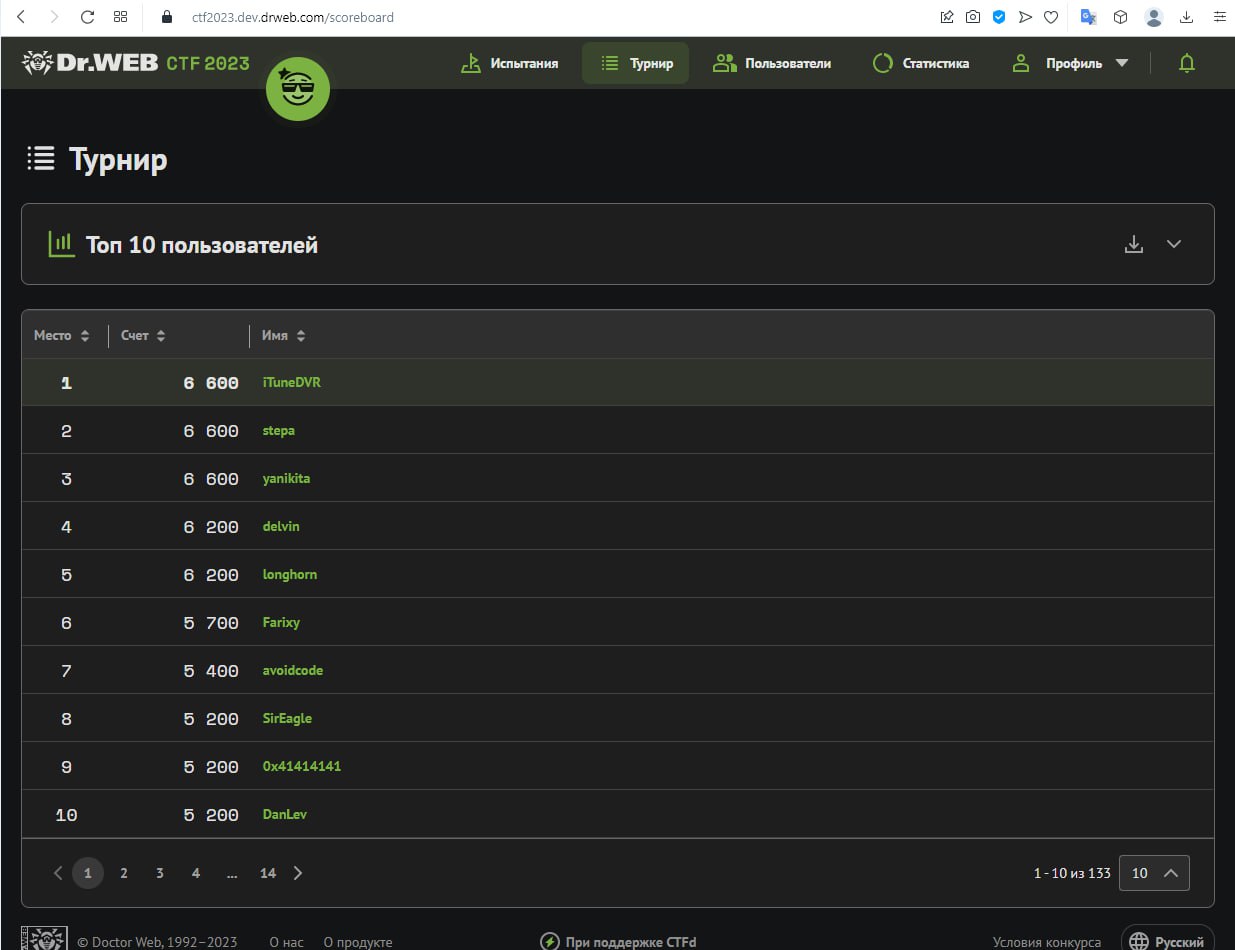This screenshot has height=950, width=1235.
Task: Select pagination page 1
Action: tap(88, 873)
